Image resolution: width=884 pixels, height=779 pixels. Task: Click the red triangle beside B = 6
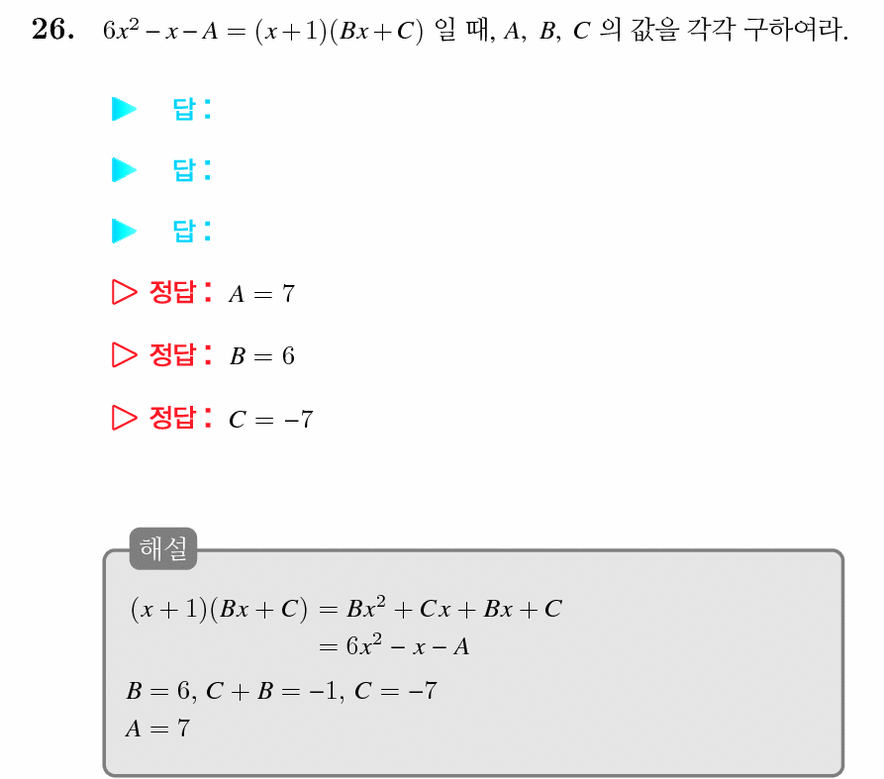click(x=124, y=355)
